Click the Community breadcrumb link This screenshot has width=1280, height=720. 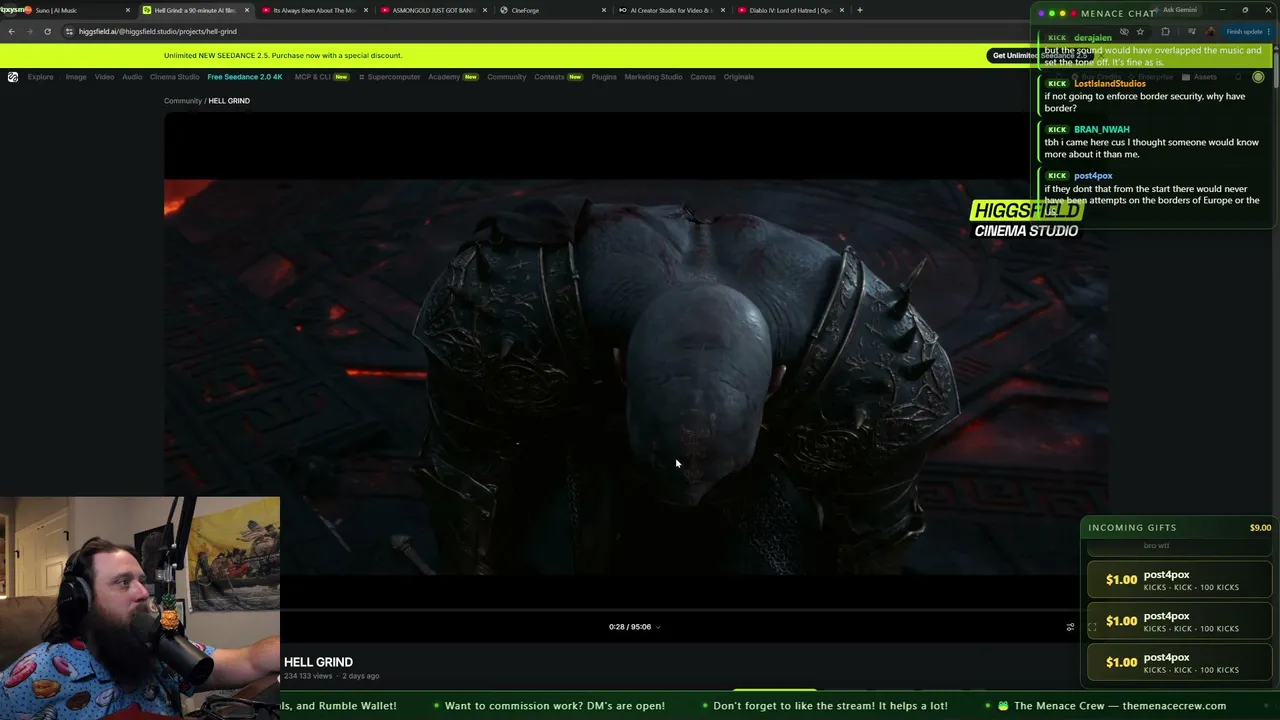coord(183,101)
